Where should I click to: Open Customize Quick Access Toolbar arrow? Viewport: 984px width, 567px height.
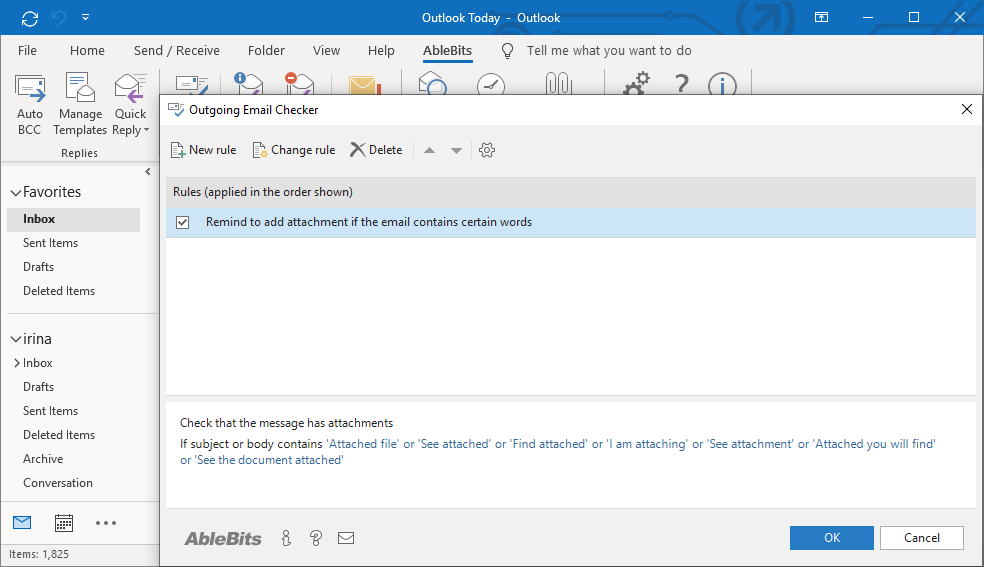(85, 18)
